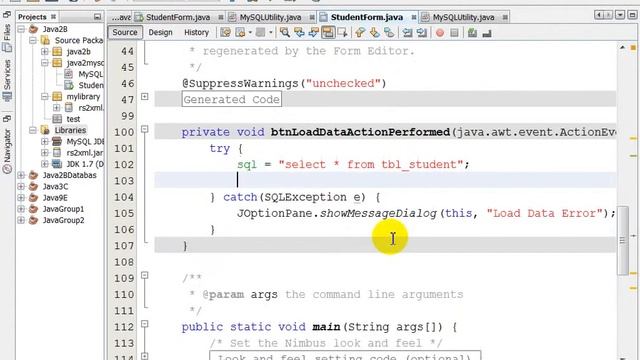Maximize the editor window icon
This screenshot has height=360, width=640.
pos(632,15)
